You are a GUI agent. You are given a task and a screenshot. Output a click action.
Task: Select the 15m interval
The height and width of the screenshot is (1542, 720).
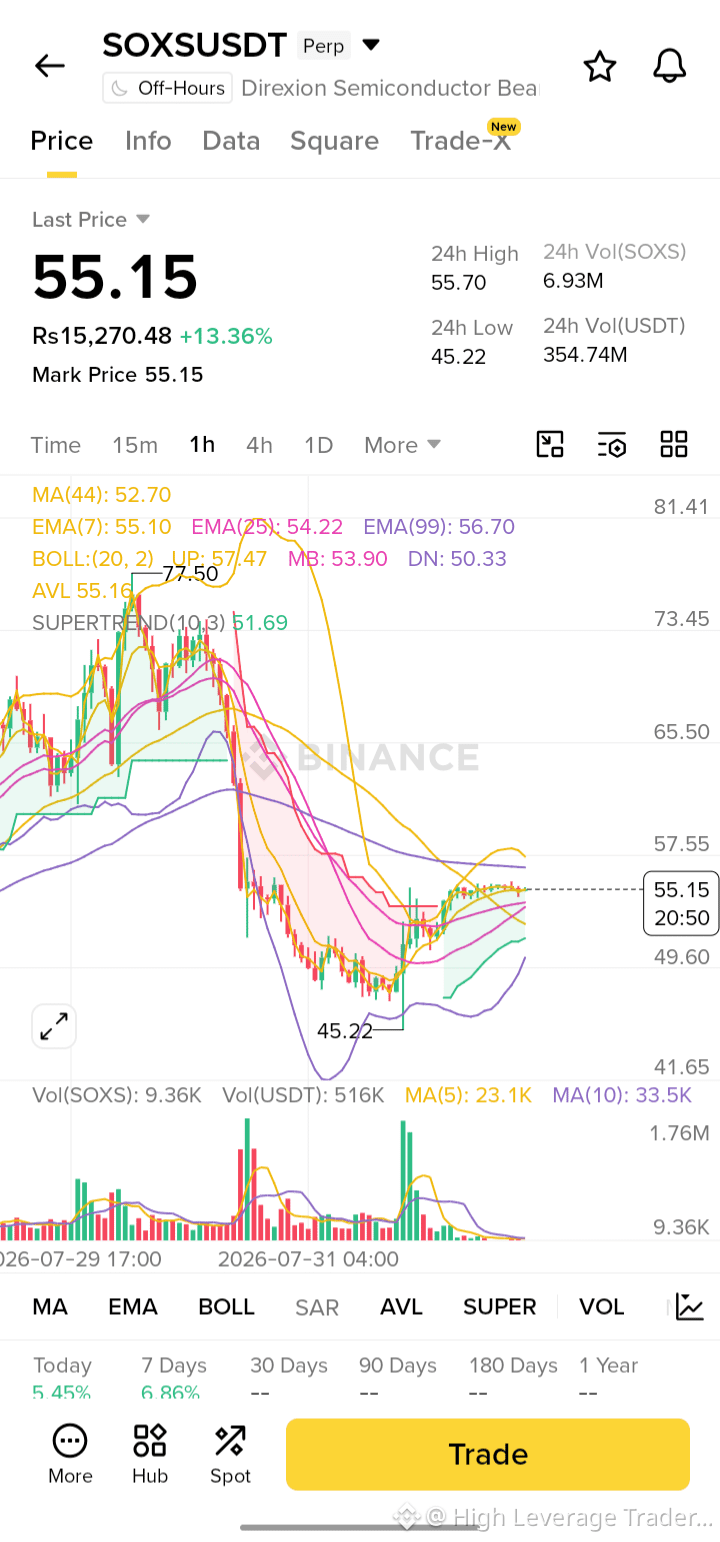tap(135, 445)
